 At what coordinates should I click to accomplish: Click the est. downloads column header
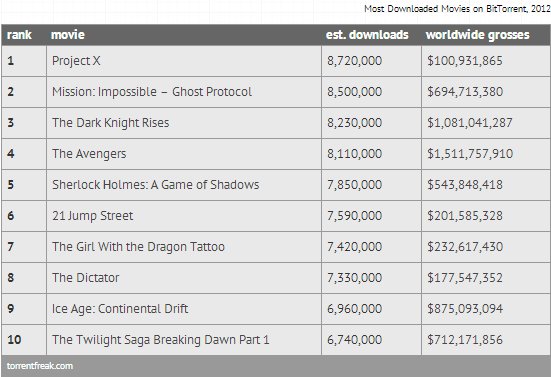pos(367,35)
